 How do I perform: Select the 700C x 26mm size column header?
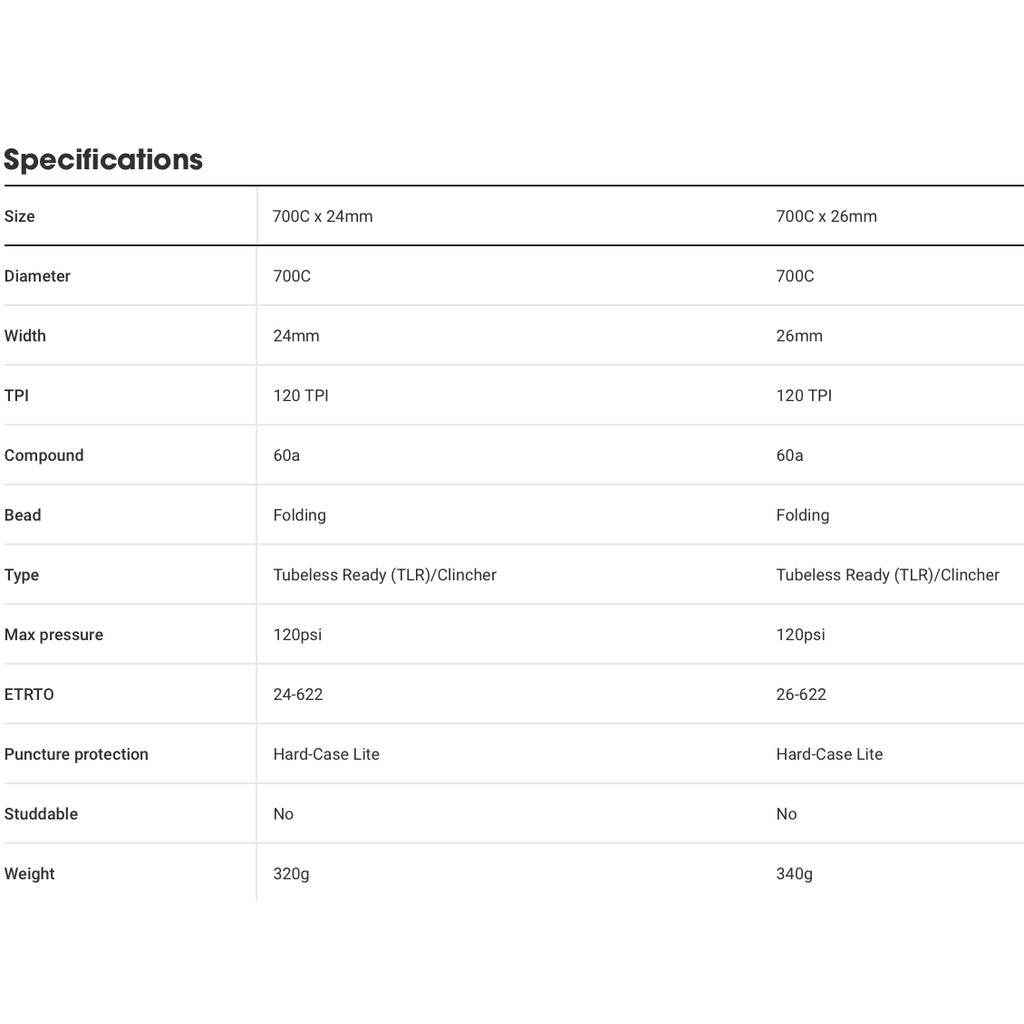(826, 216)
